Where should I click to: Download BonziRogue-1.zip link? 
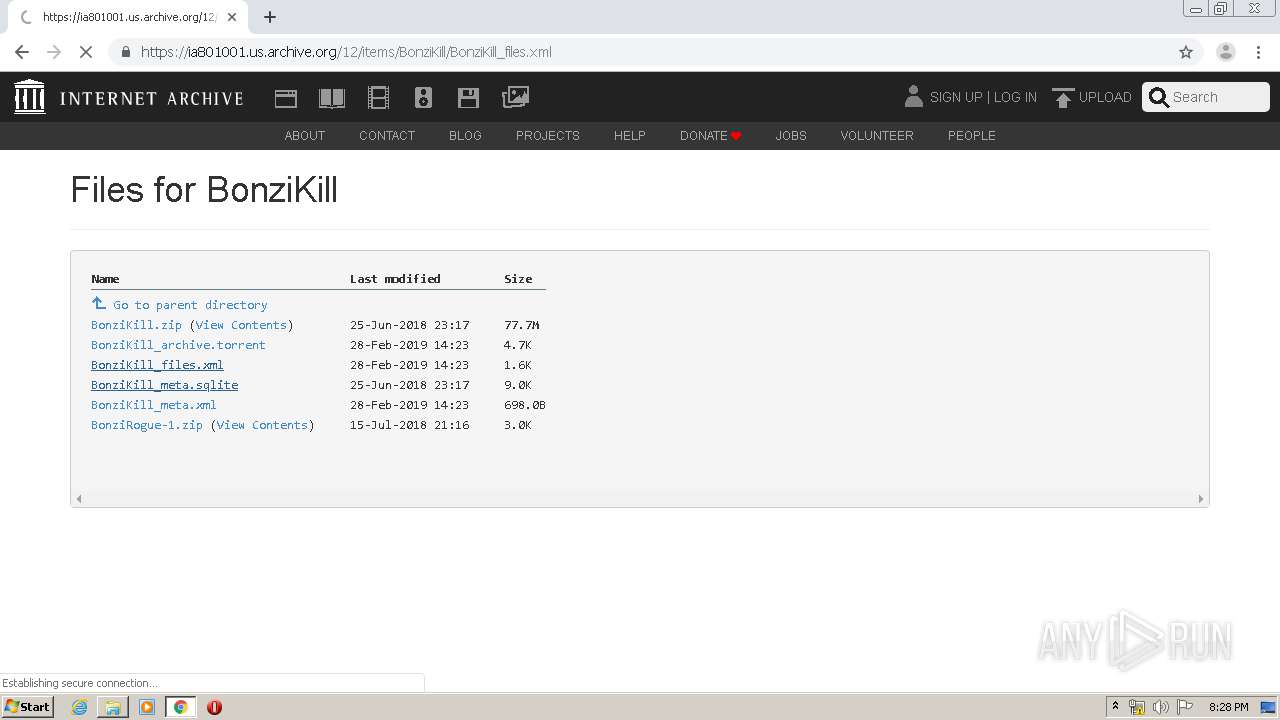(147, 425)
